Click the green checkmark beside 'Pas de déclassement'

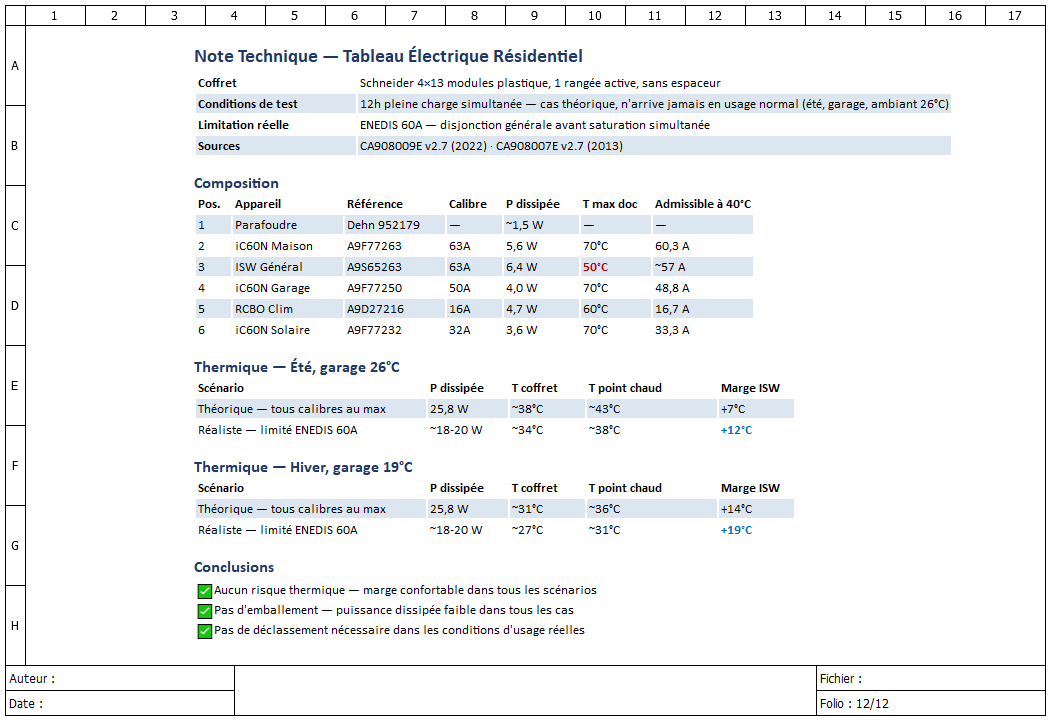click(205, 631)
